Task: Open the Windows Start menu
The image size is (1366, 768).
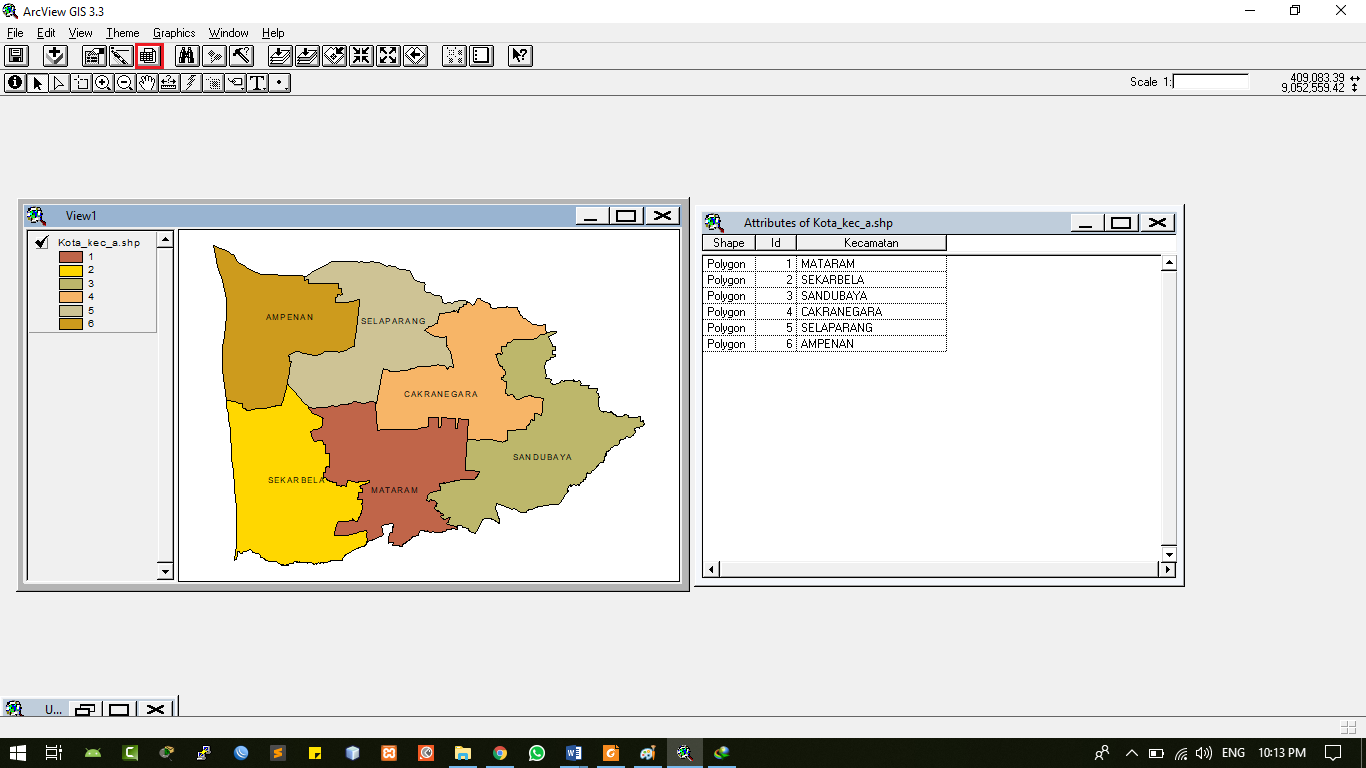Action: click(18, 753)
